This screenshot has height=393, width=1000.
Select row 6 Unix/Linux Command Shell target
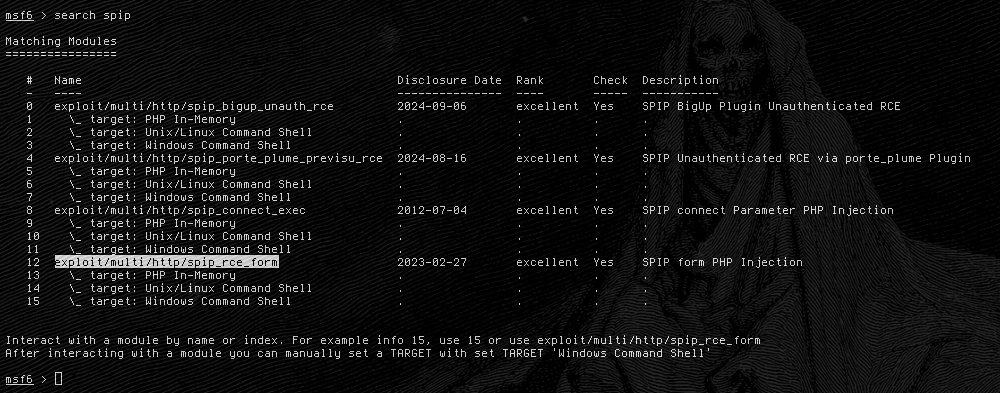(191, 184)
